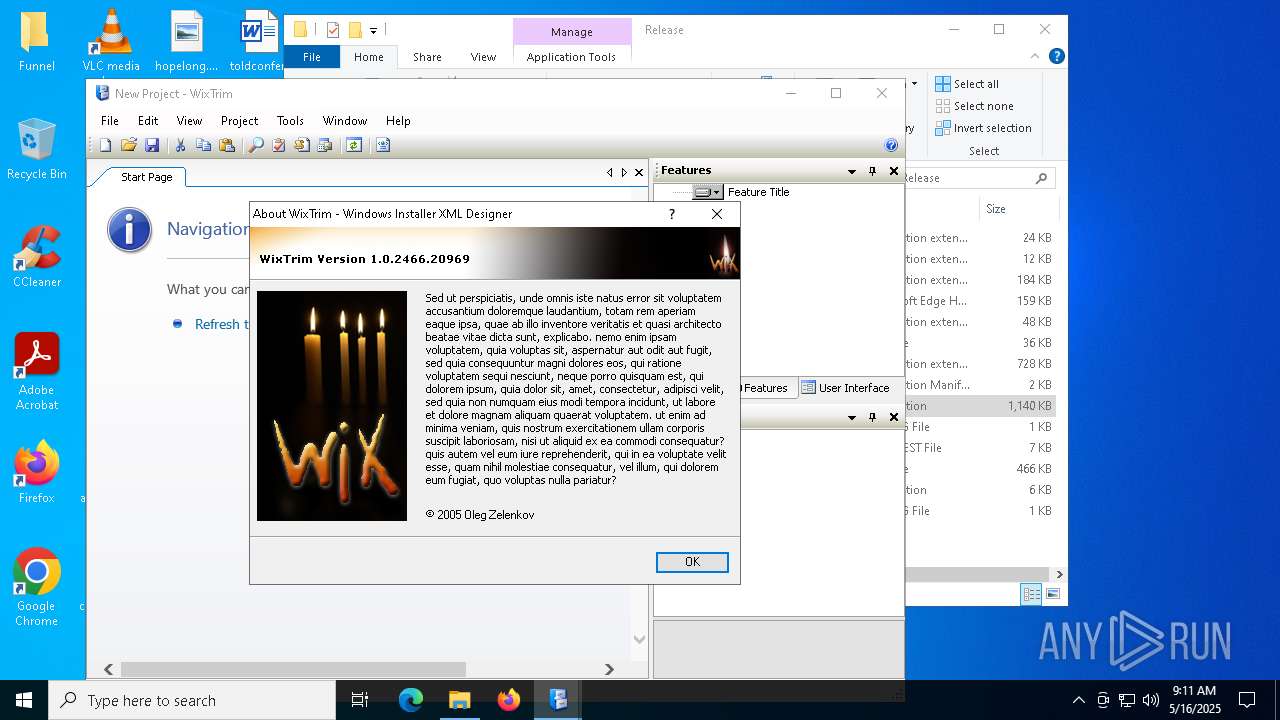Open the Help menu in WixTrim
The width and height of the screenshot is (1280, 720).
click(398, 120)
